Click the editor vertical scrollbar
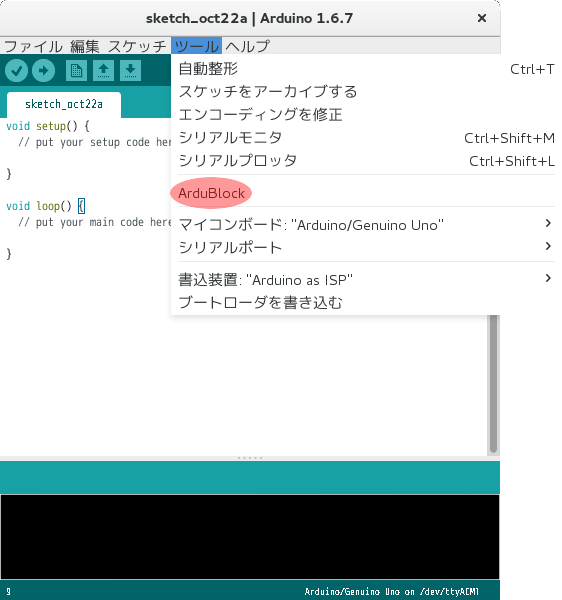This screenshot has height=600, width=562. [x=493, y=385]
